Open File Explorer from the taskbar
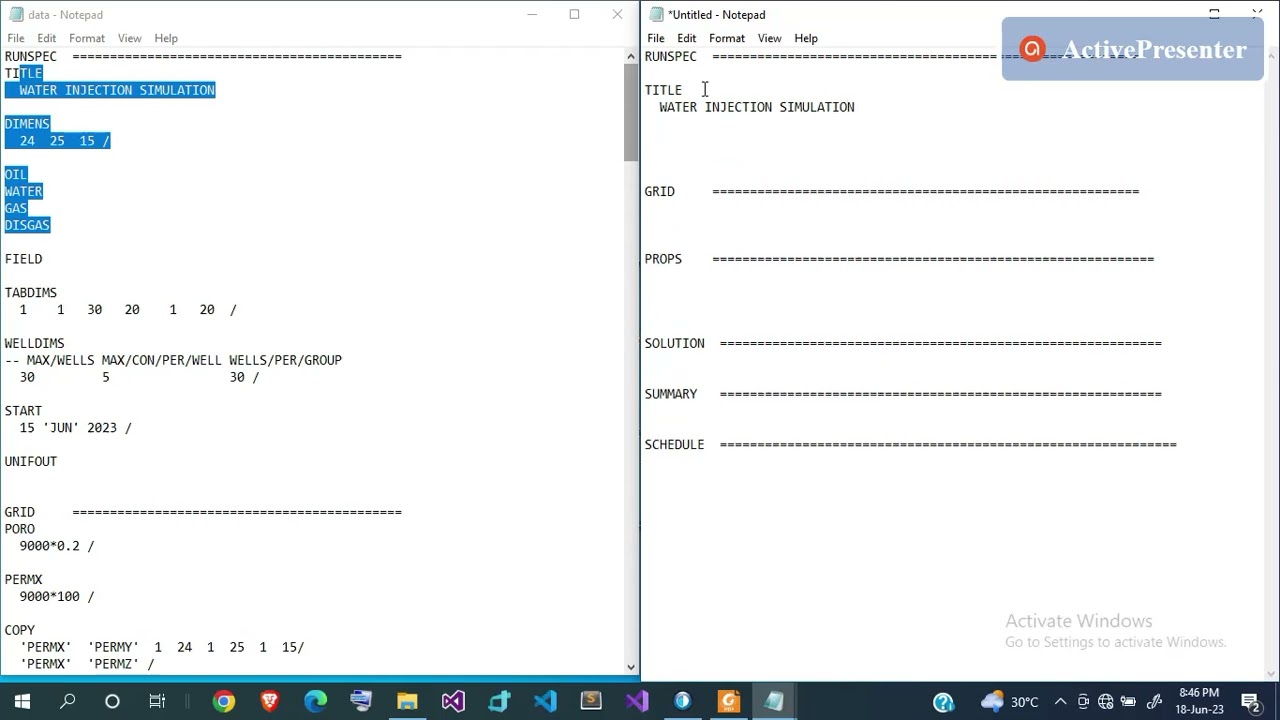The width and height of the screenshot is (1280, 720). [407, 702]
